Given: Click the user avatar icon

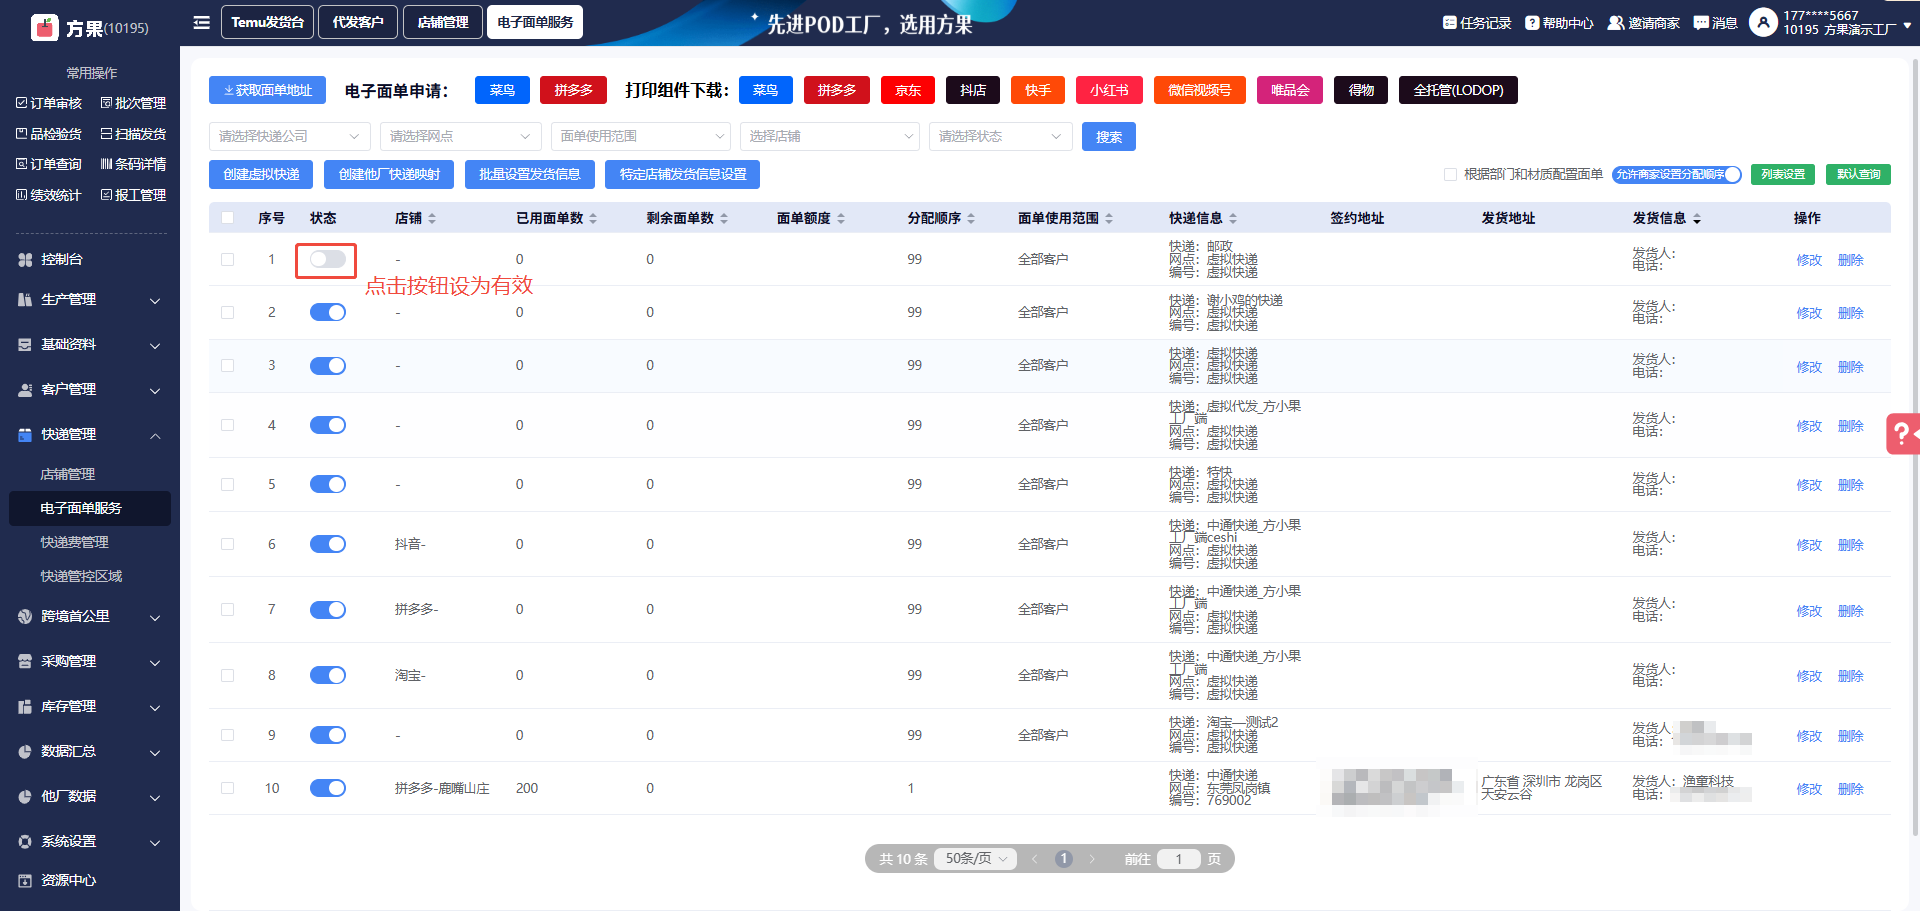Looking at the screenshot, I should click(x=1762, y=22).
